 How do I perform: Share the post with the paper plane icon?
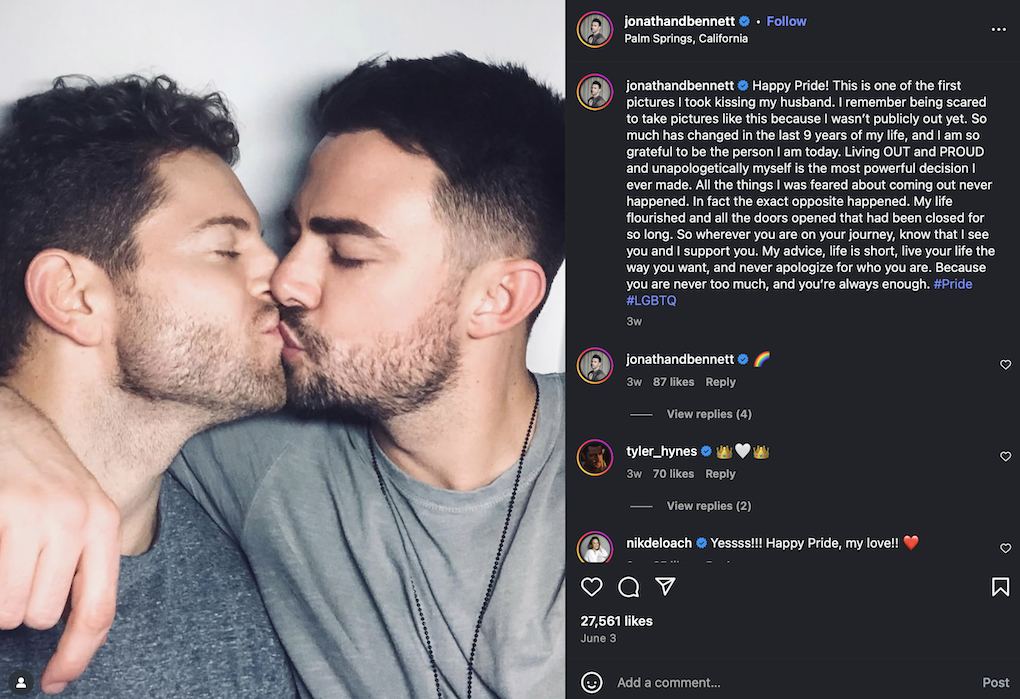click(x=665, y=587)
